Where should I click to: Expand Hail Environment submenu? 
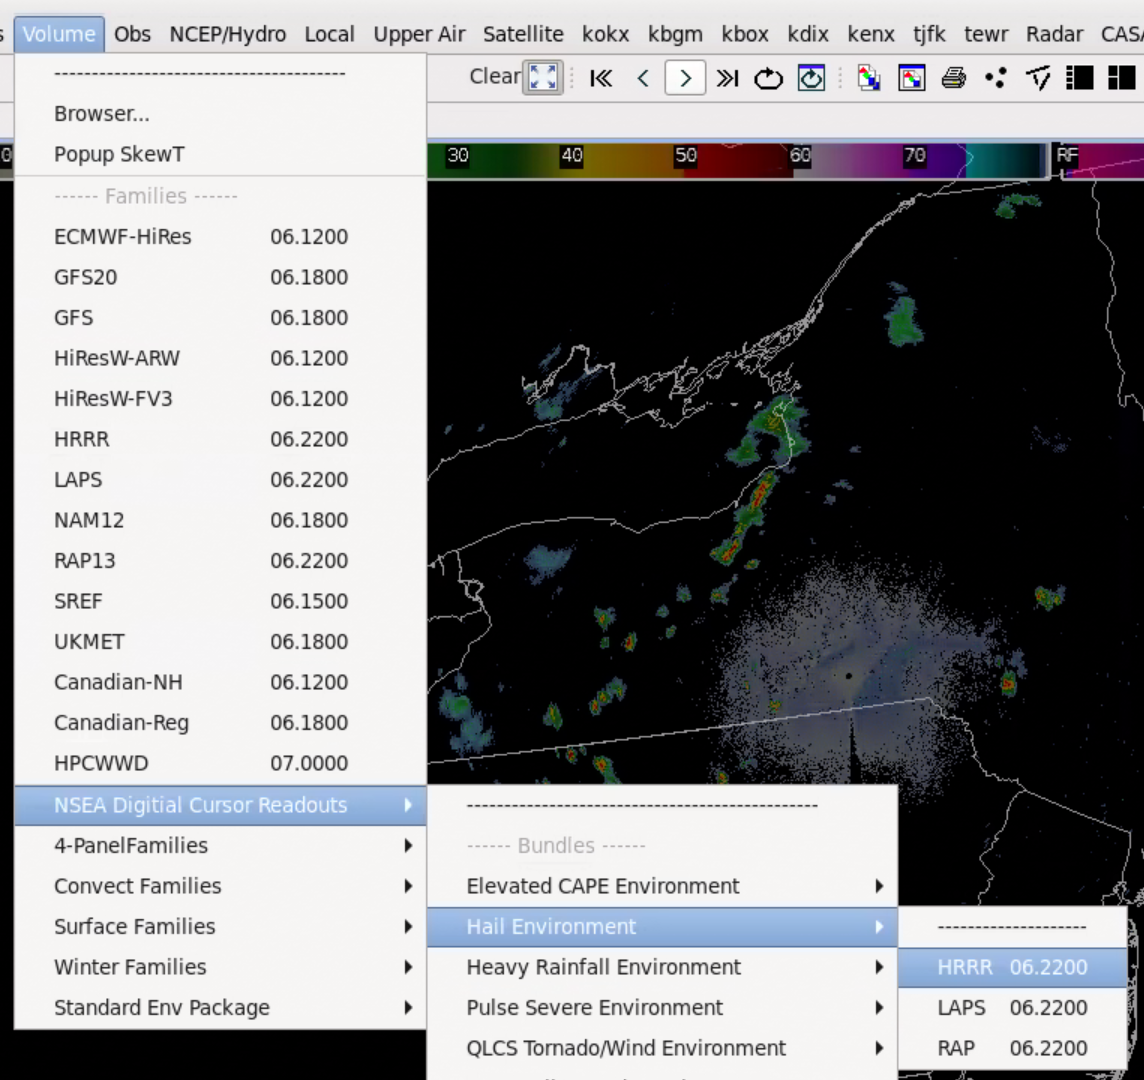(662, 927)
